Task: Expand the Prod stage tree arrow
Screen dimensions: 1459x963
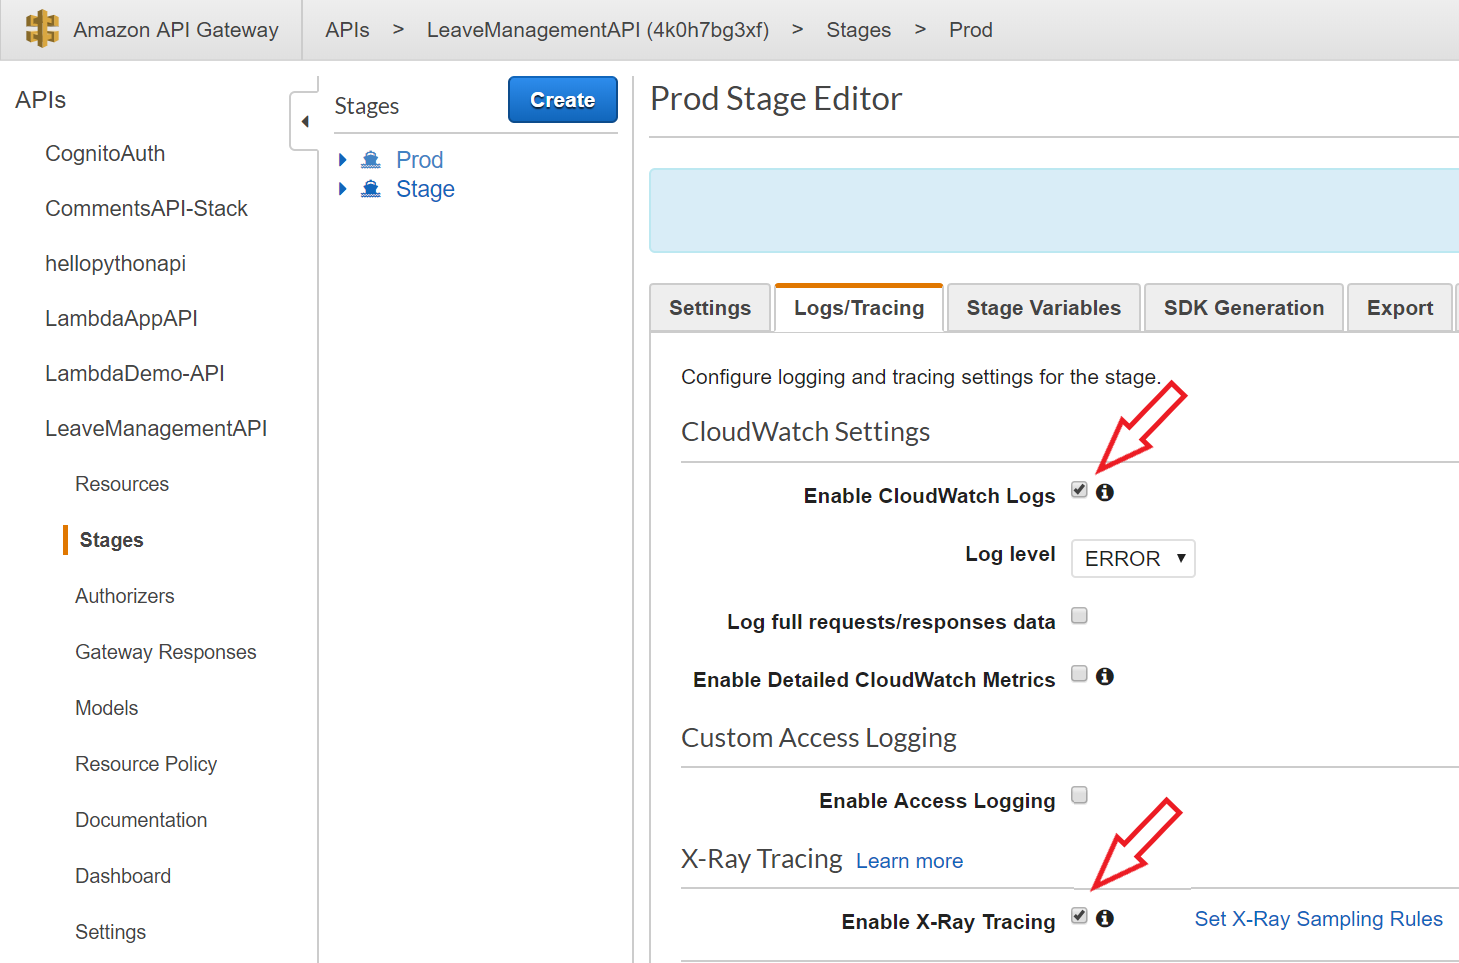Action: tap(343, 160)
